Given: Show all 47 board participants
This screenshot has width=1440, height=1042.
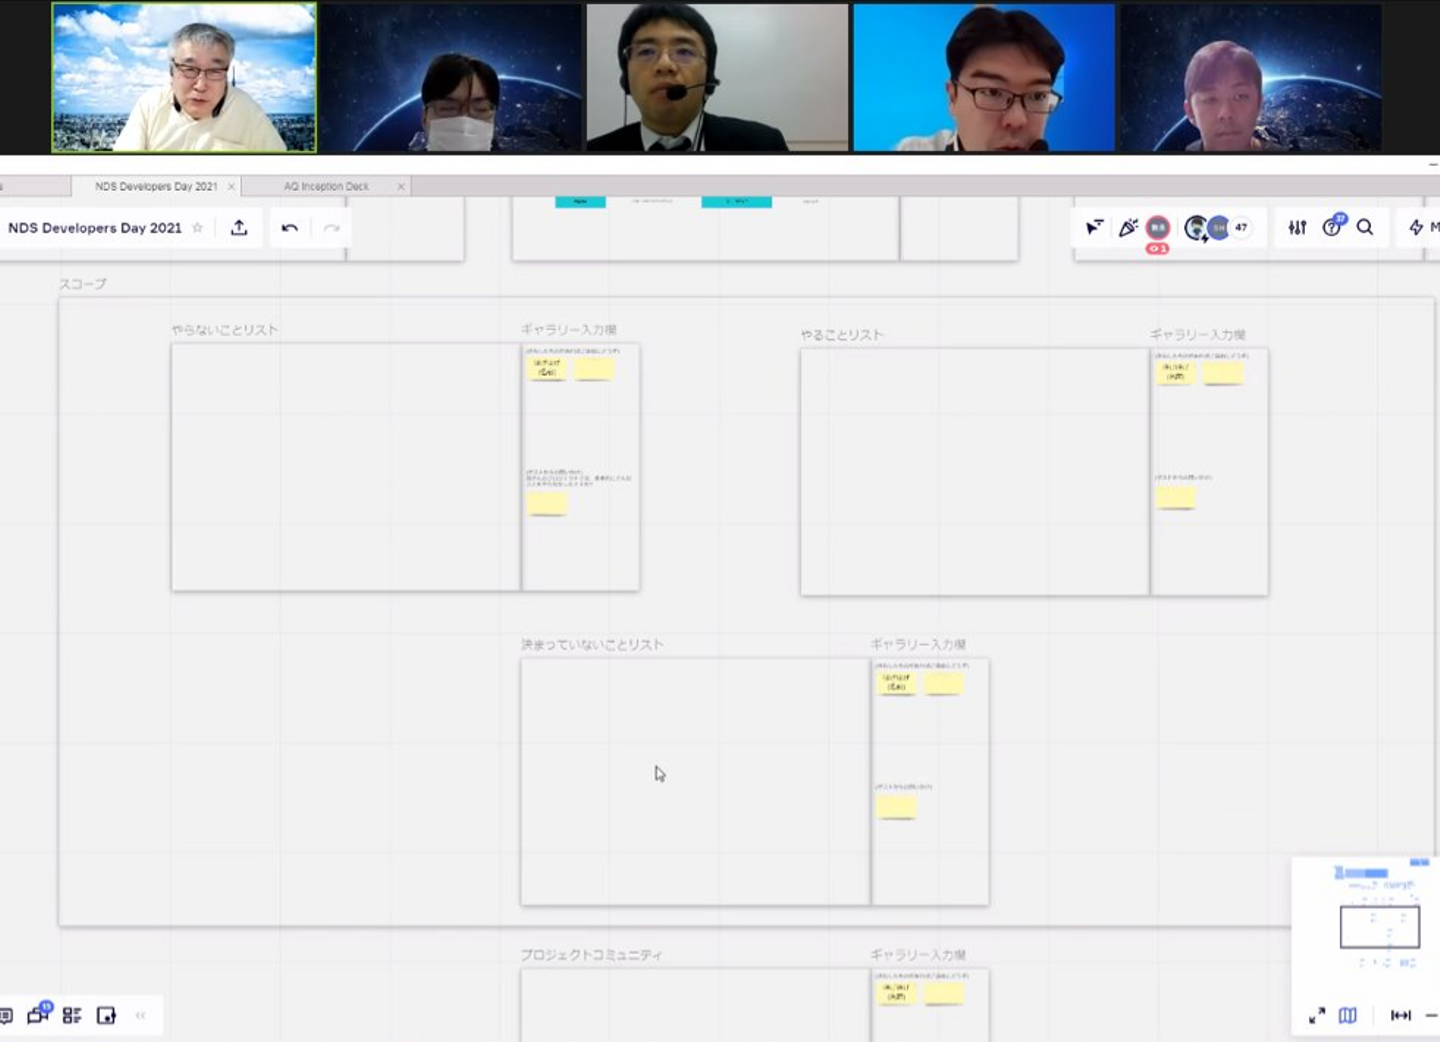Looking at the screenshot, I should tap(1241, 228).
